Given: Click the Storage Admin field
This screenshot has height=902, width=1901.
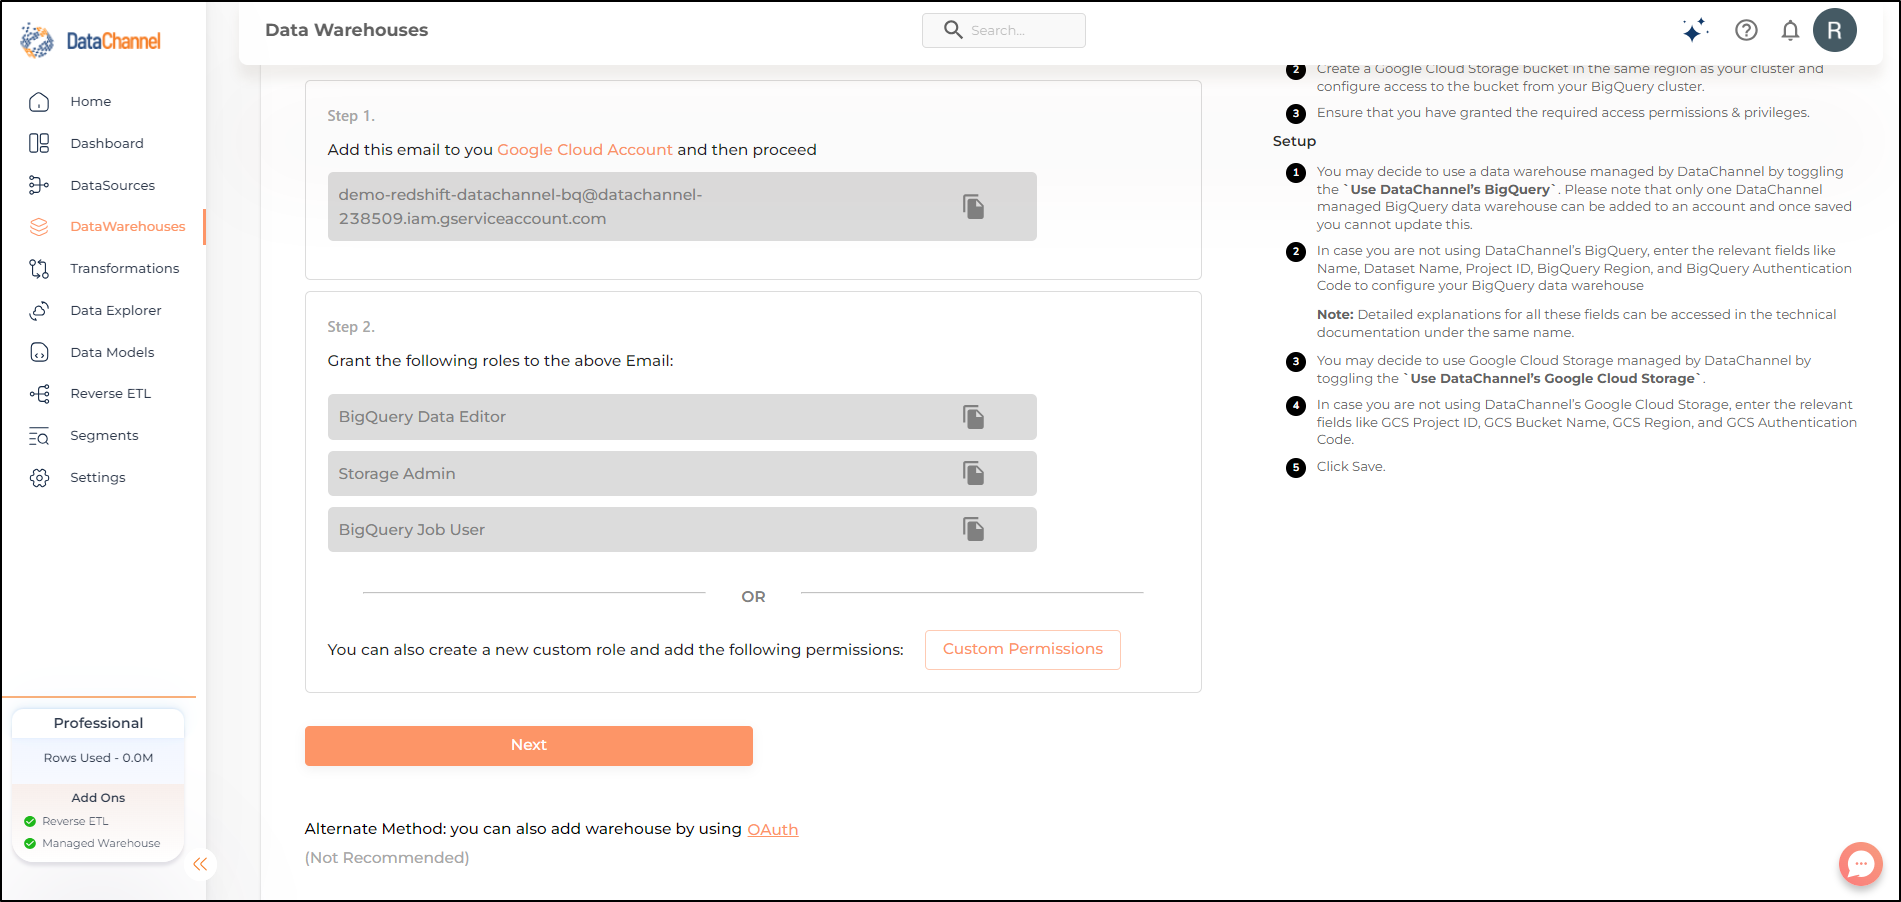Looking at the screenshot, I should 682,473.
